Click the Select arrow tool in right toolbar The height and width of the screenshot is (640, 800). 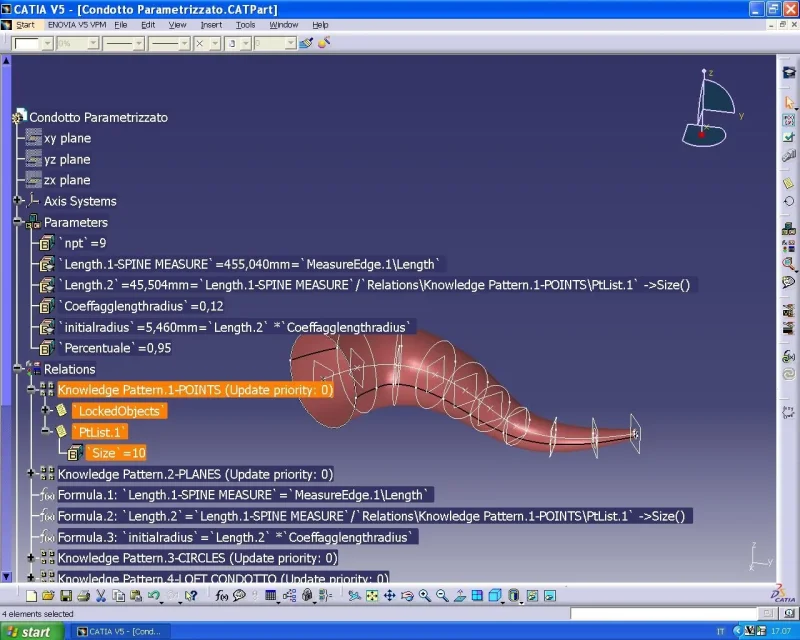click(789, 102)
